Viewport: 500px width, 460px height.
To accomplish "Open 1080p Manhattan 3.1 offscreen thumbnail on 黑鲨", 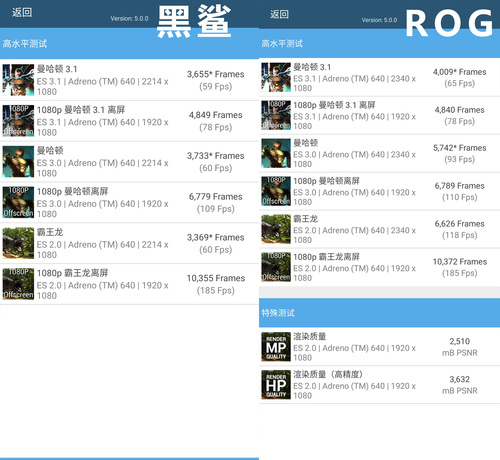I will click(x=18, y=121).
